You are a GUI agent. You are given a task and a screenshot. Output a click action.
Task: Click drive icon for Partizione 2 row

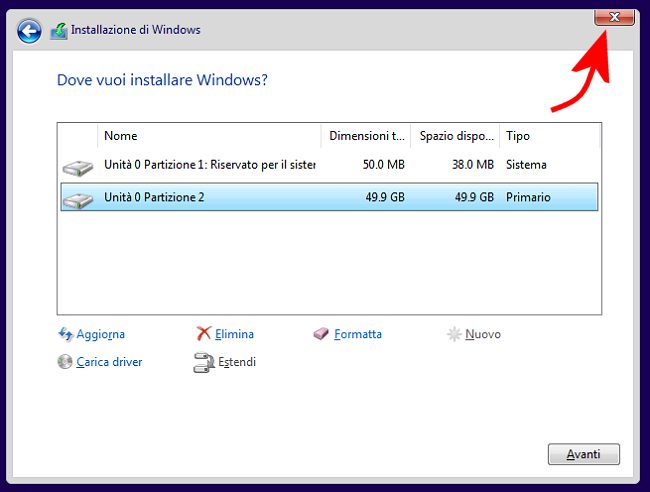[x=78, y=201]
